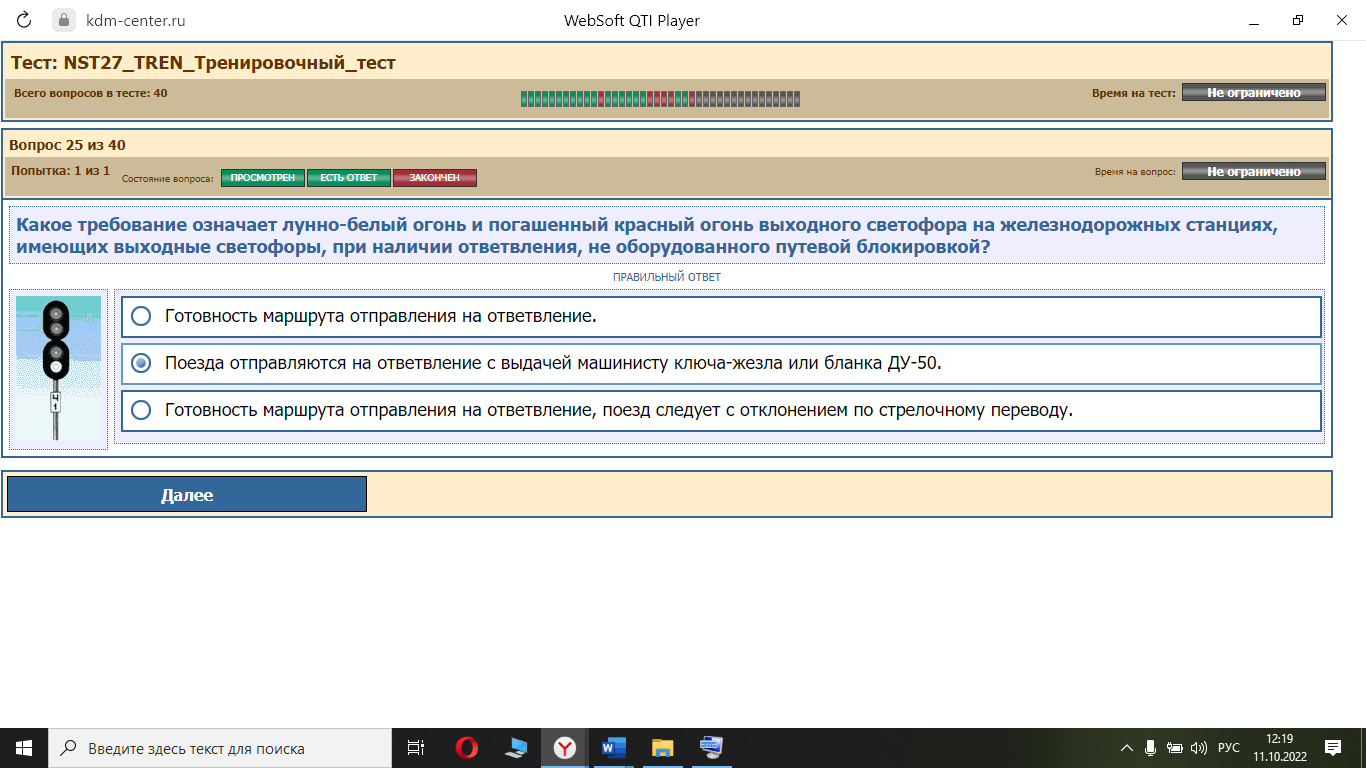
Task: Click the question time 'Не ограничено' field
Action: (x=1254, y=171)
